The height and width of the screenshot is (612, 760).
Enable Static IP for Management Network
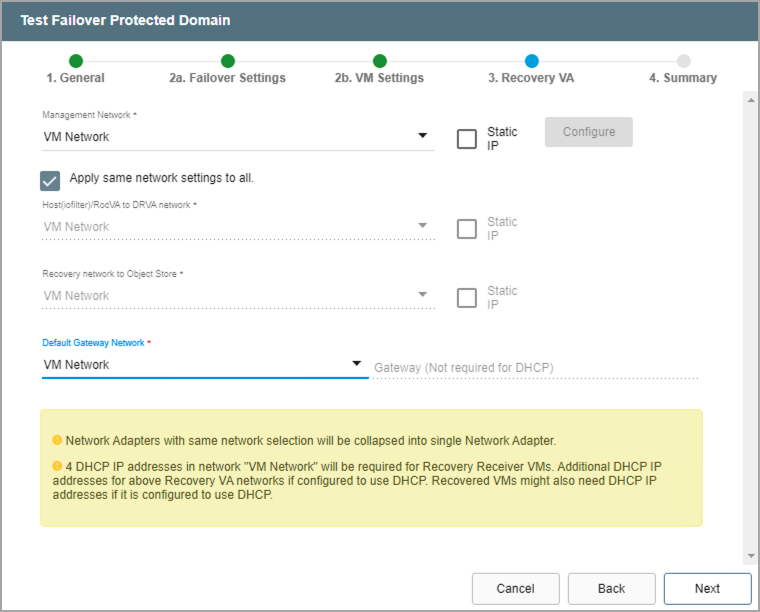coord(467,139)
